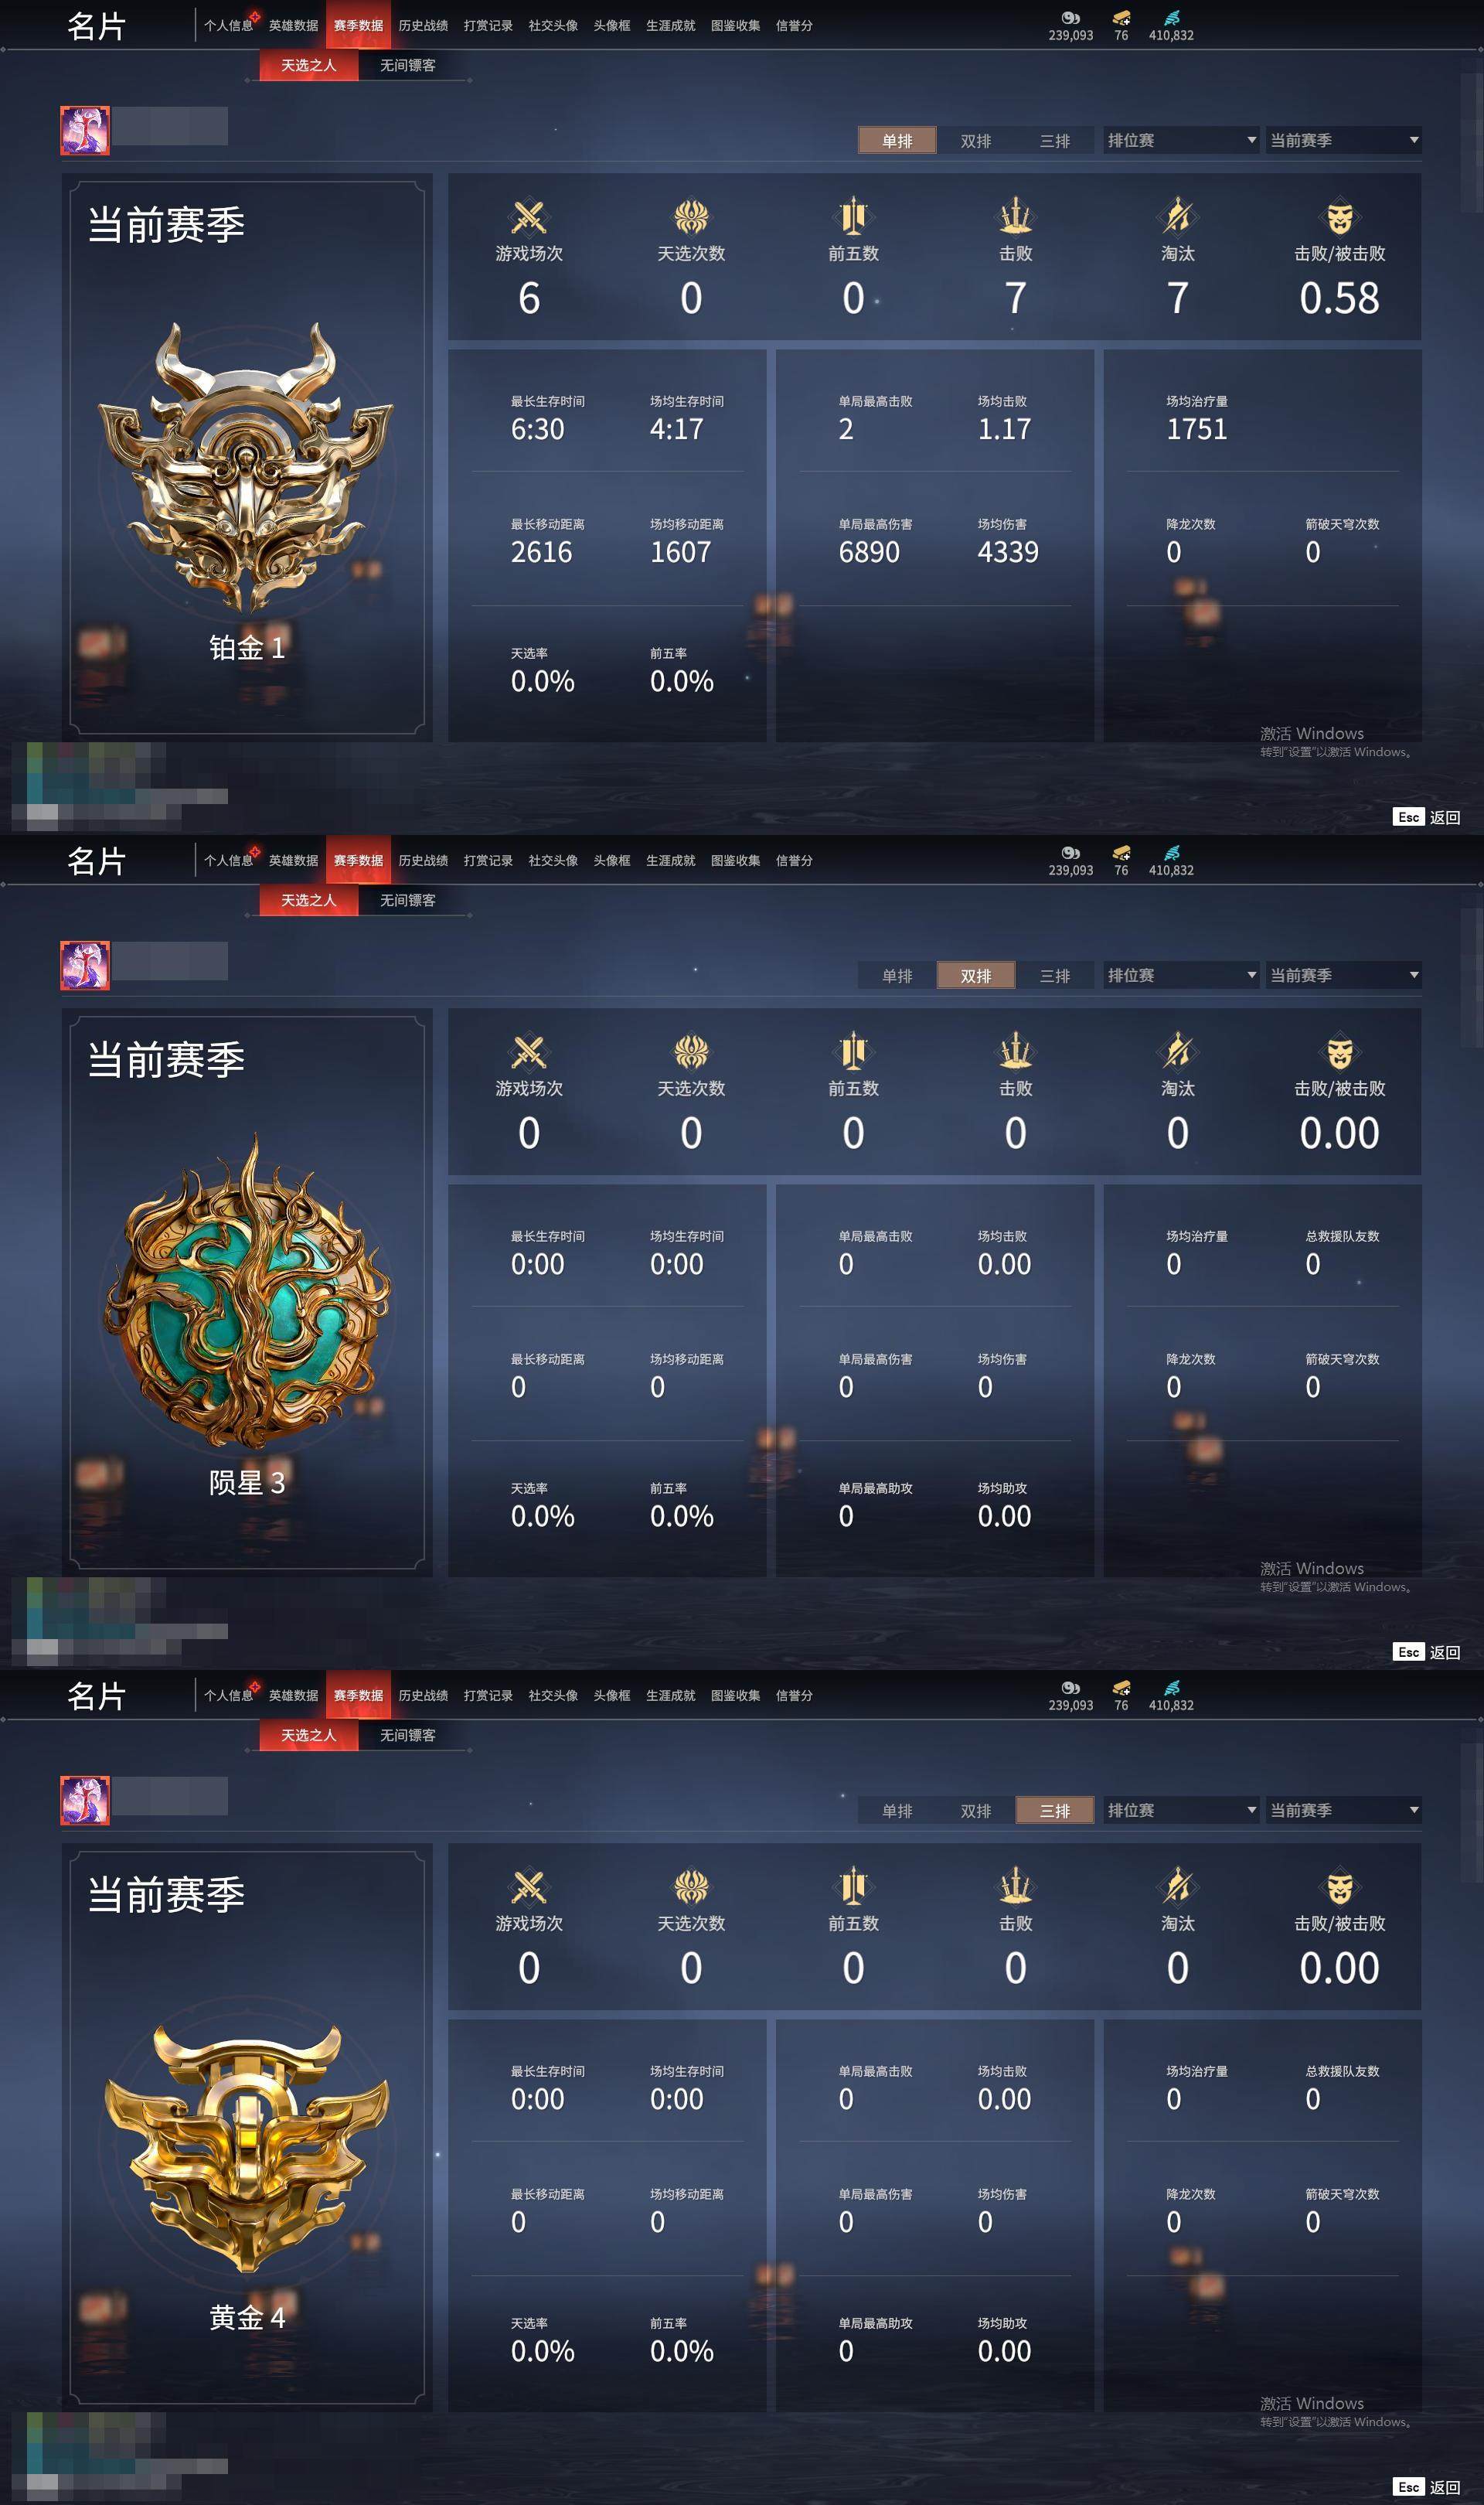Click the 天选次数 lotus icon in 陨星 3 view
Image resolution: width=1484 pixels, height=2505 pixels.
(691, 1052)
